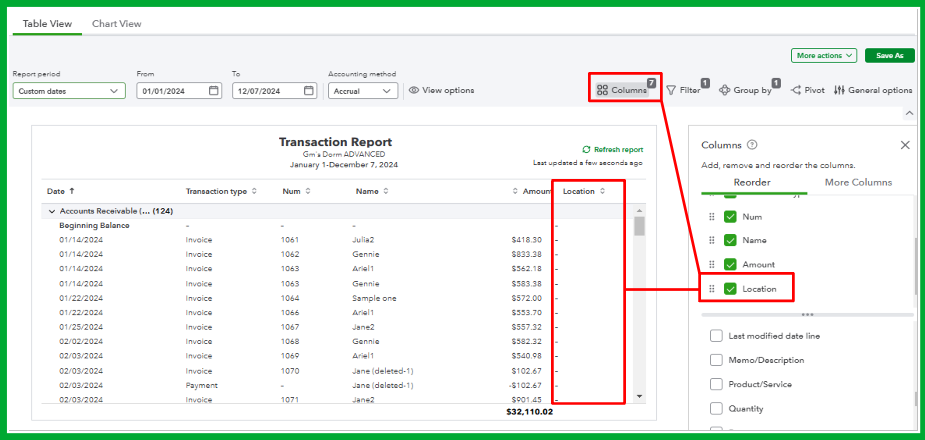Click invoice number 1068
This screenshot has width=925, height=440.
tap(290, 342)
